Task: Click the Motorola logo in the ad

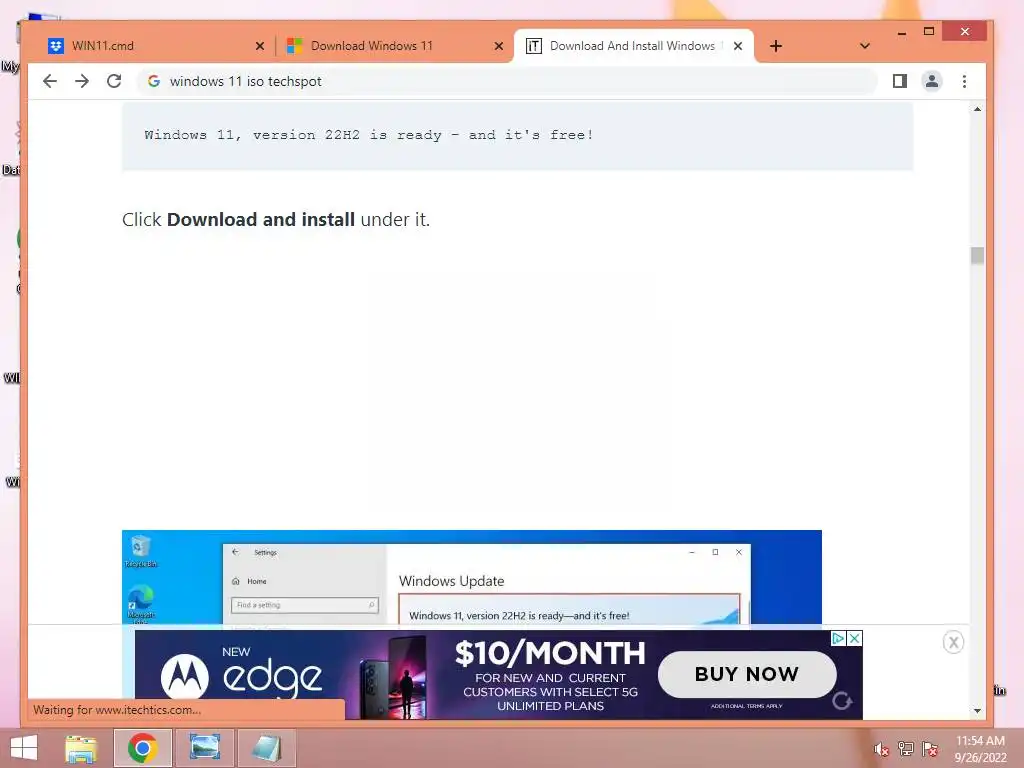Action: [185, 677]
